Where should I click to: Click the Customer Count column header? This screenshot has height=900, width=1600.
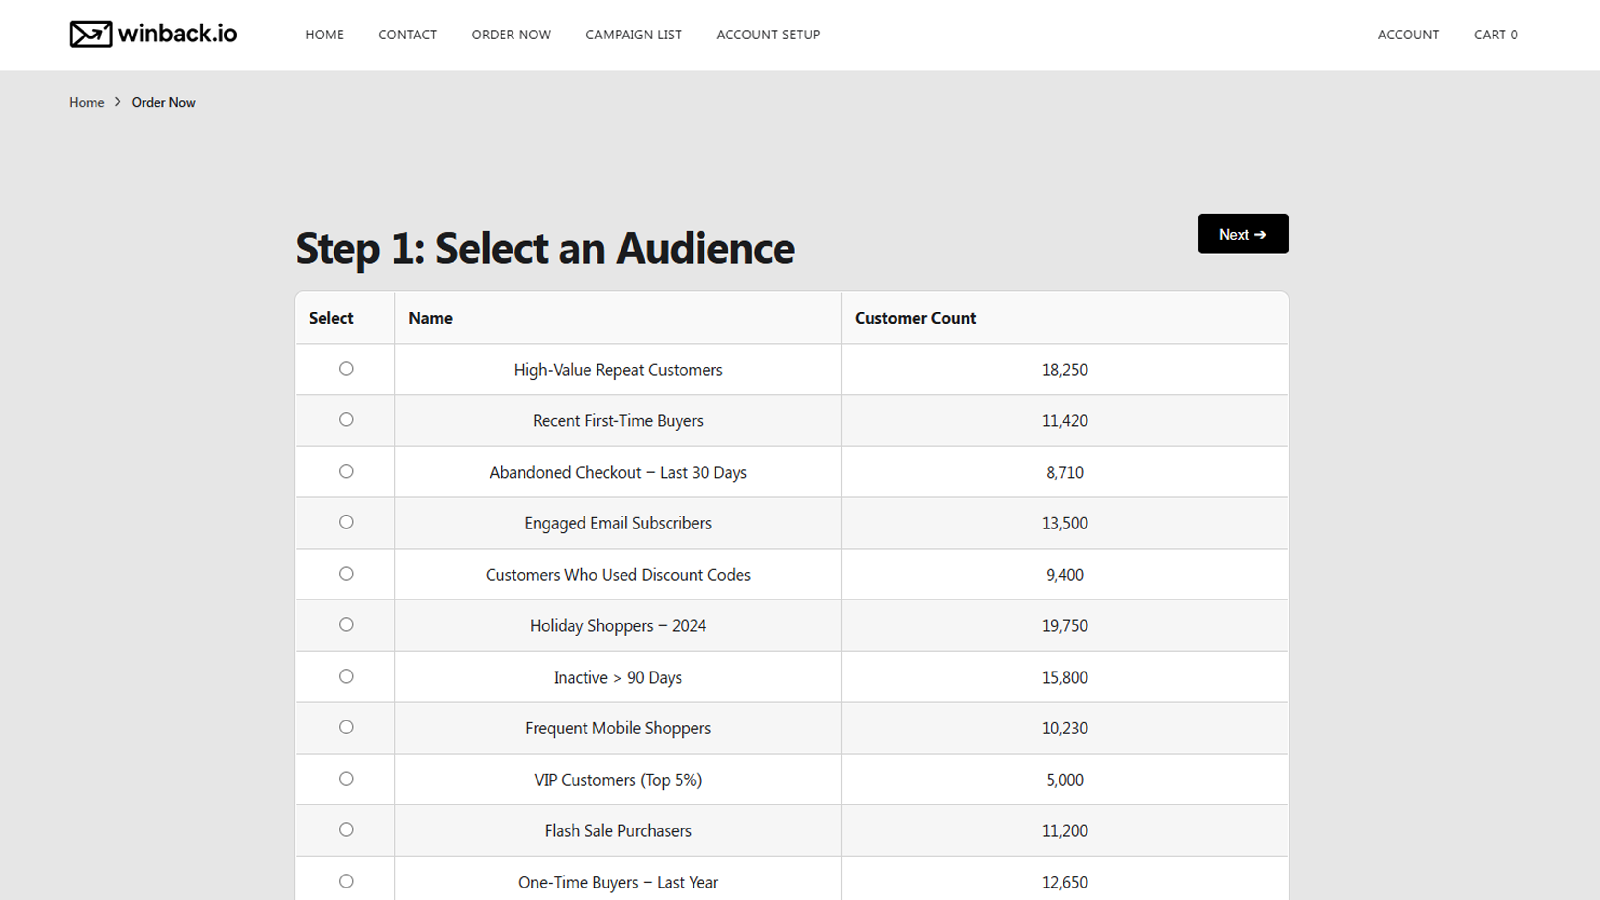click(915, 317)
